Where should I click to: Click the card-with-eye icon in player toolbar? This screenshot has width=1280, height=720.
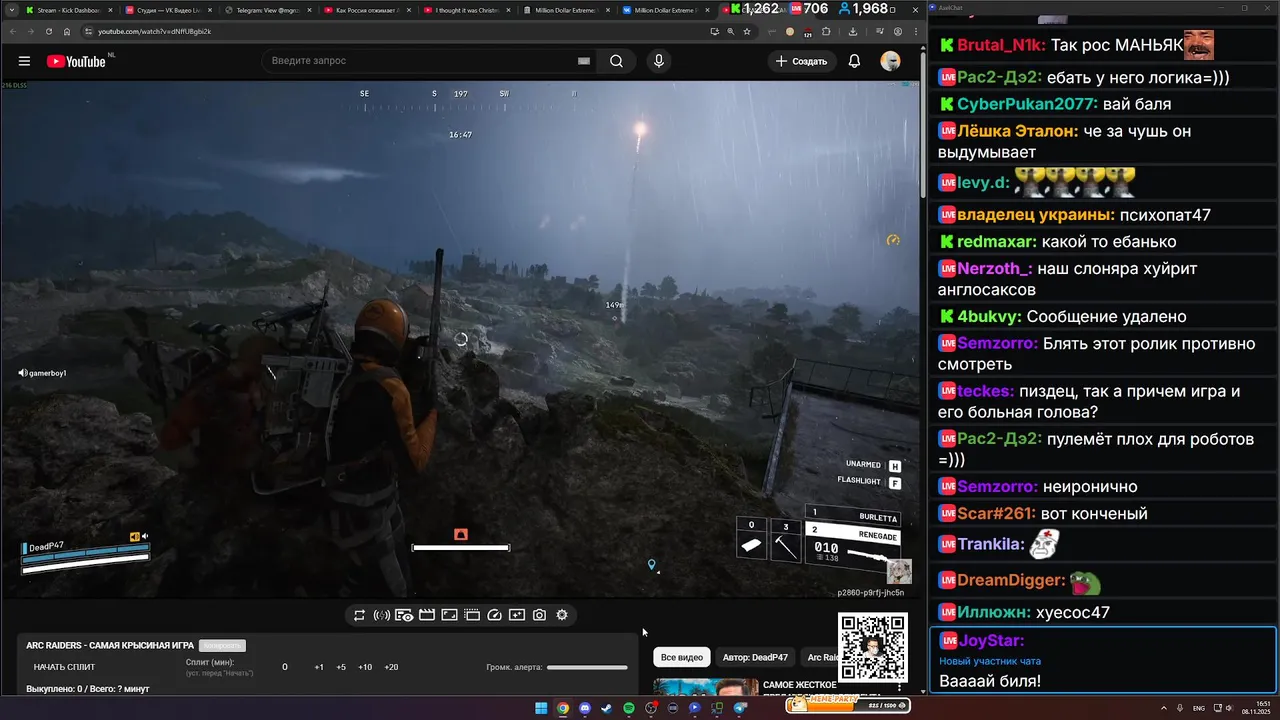pos(404,615)
